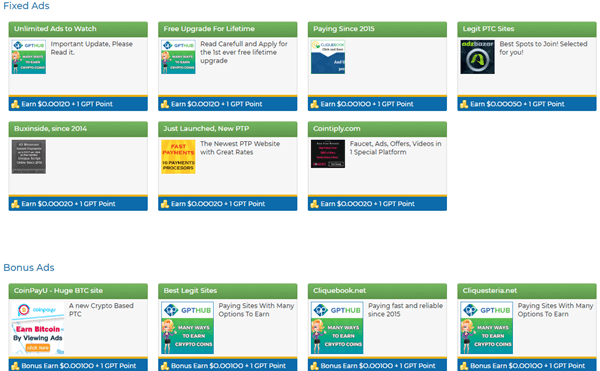Click the 'Best Spots to Join!' description
Image resolution: width=600 pixels, height=371 pixels.
(x=543, y=48)
